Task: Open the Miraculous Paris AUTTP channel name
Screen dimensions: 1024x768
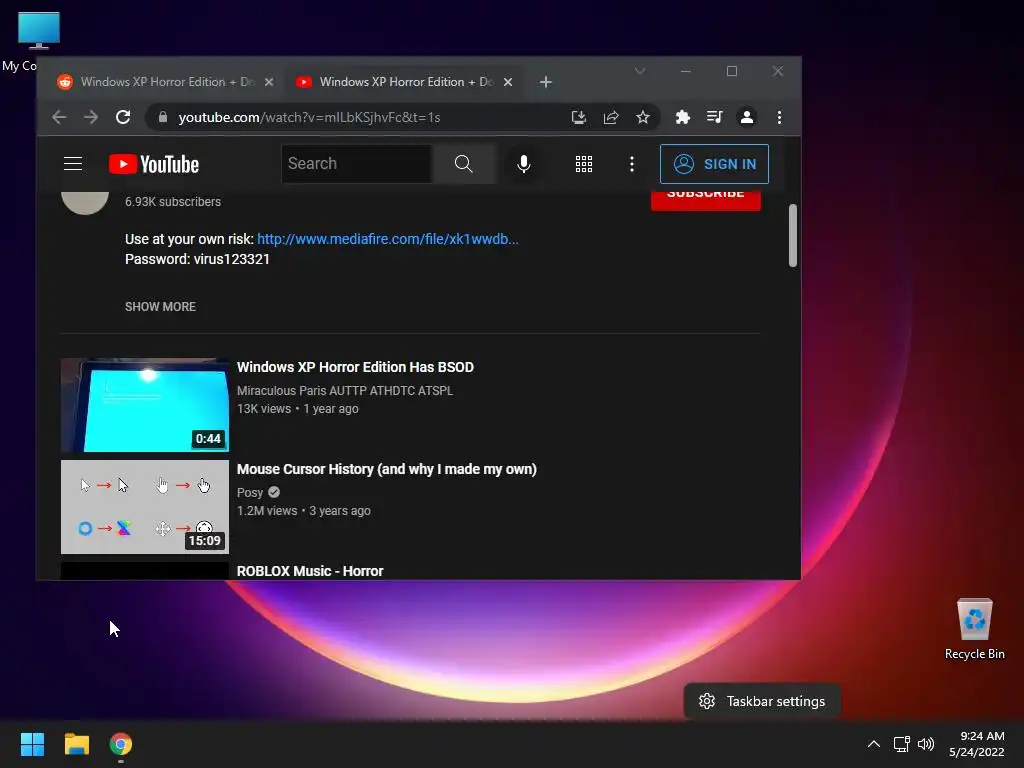Action: [345, 391]
